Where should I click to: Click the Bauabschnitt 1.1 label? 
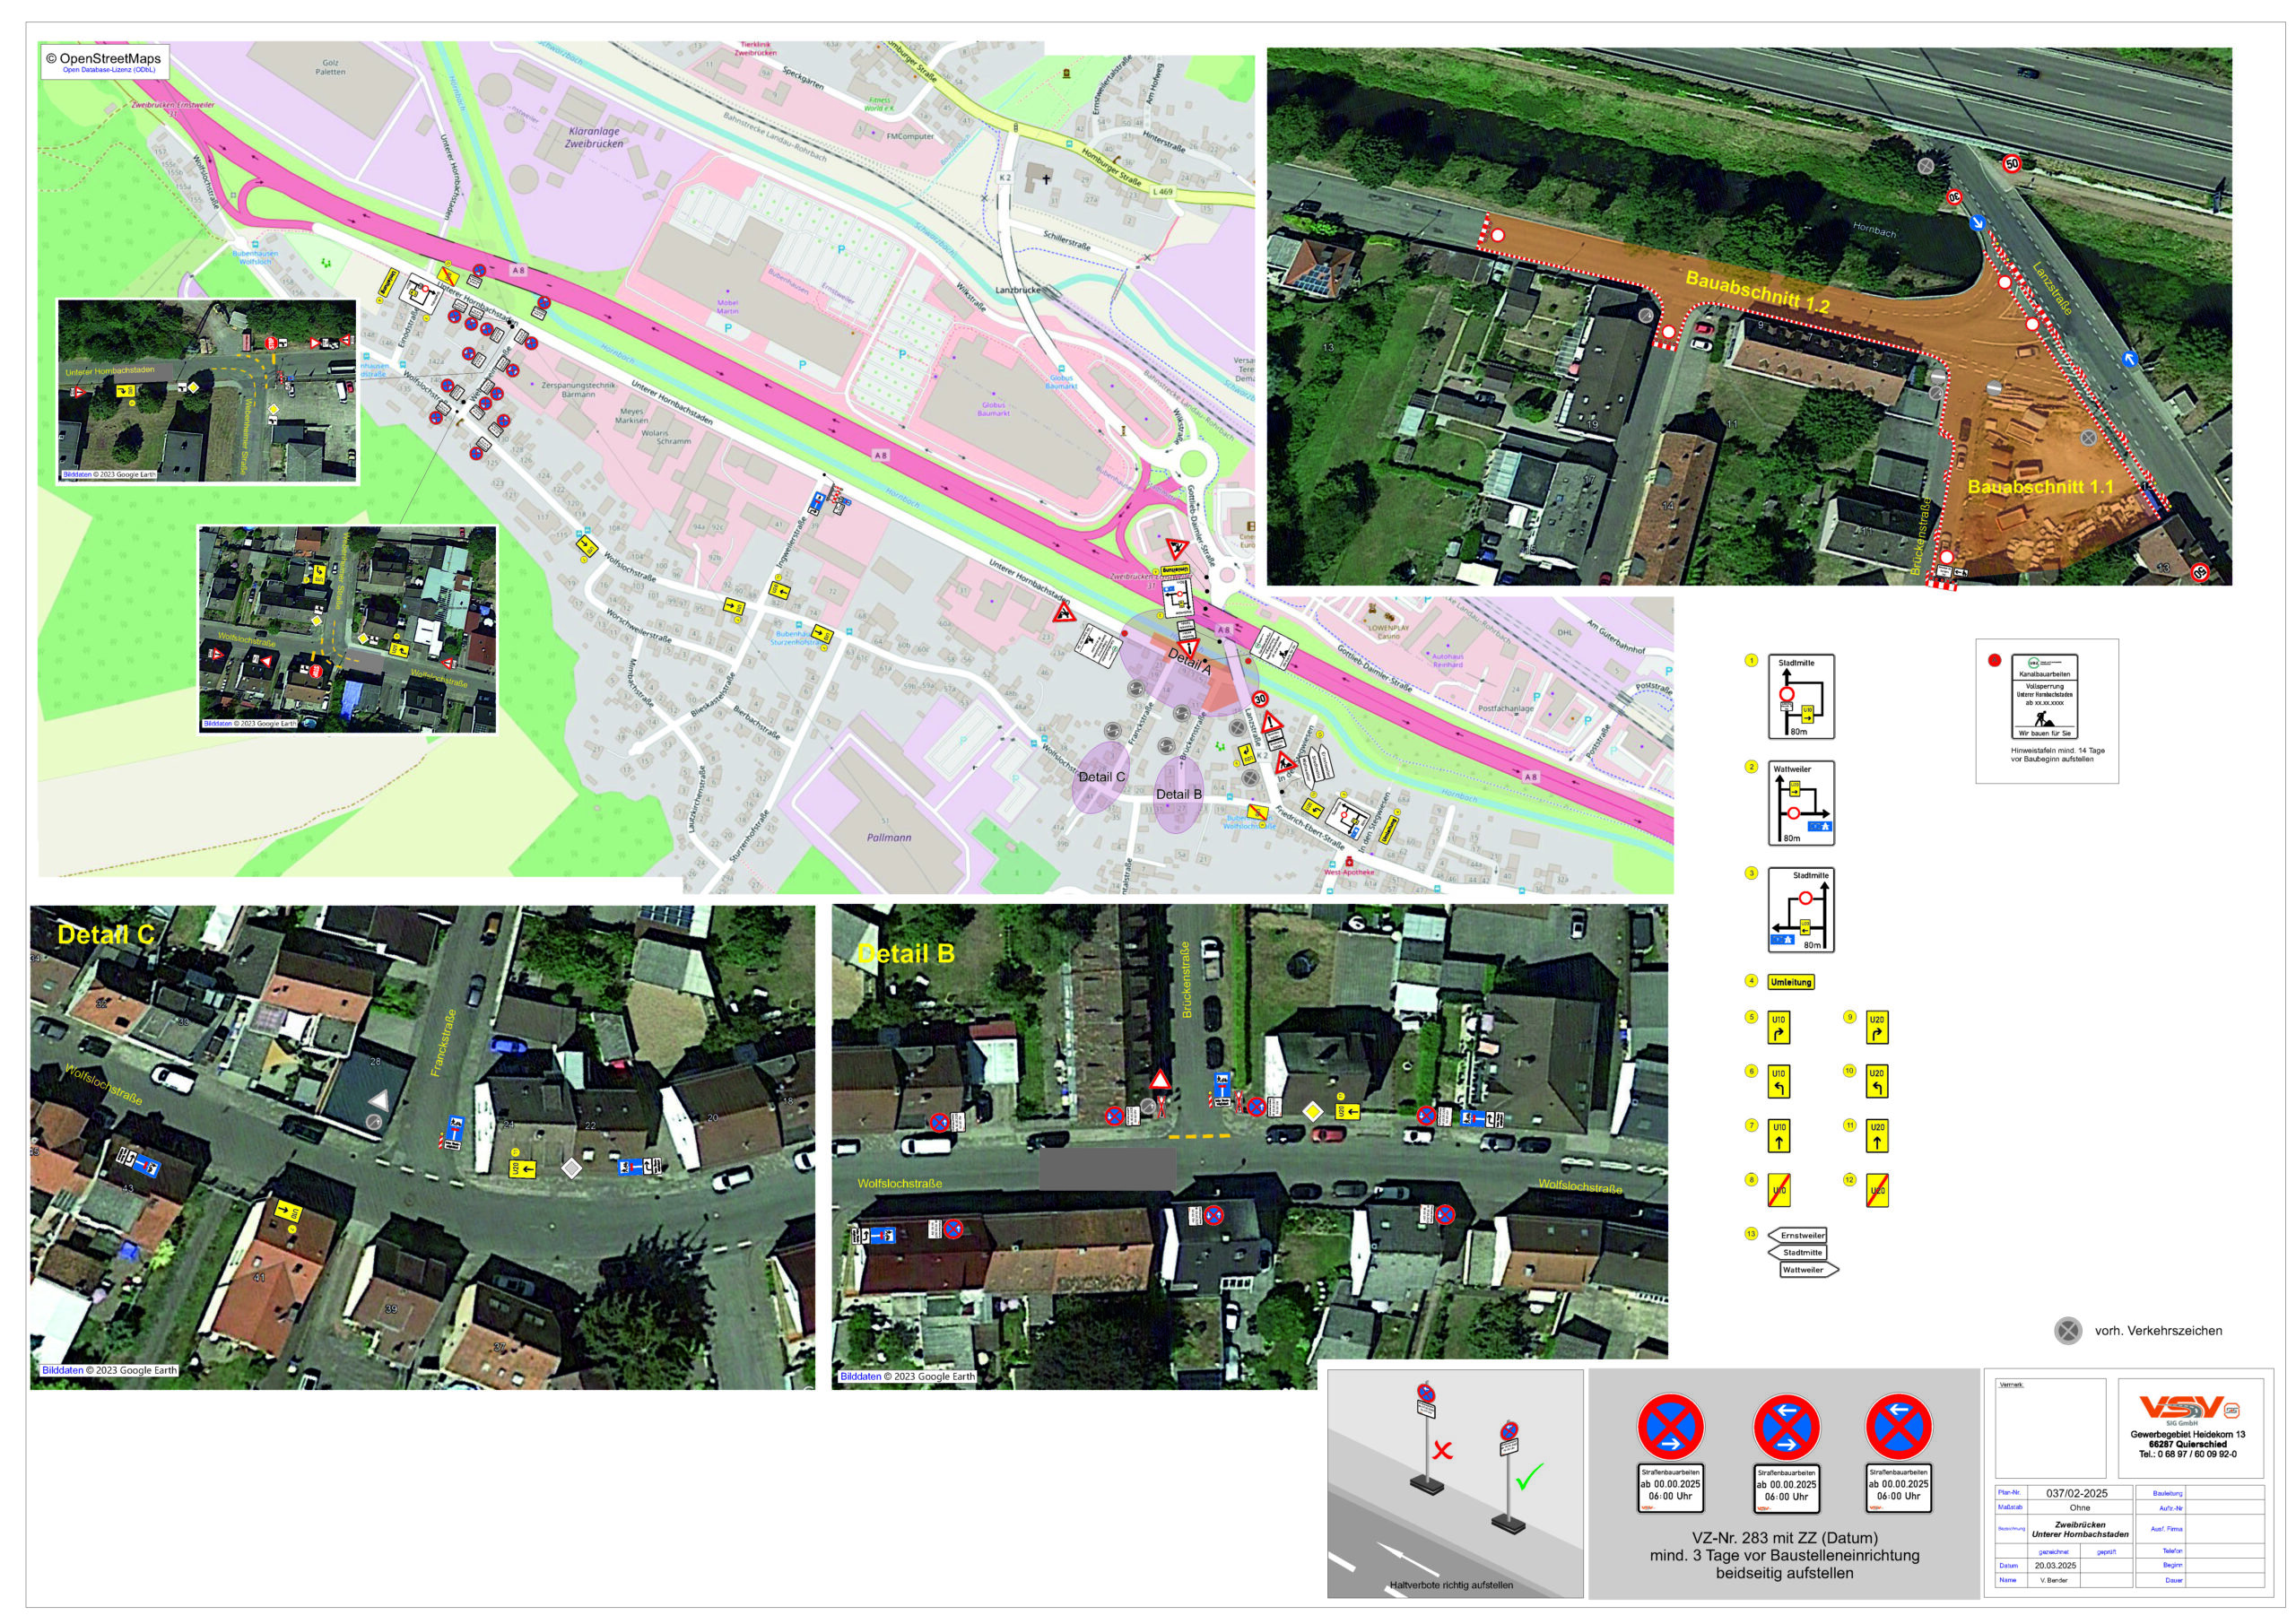point(2040,487)
